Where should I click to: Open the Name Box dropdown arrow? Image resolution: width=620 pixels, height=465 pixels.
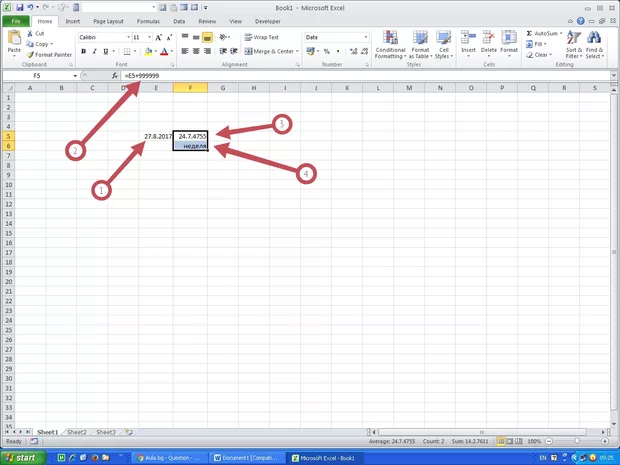pyautogui.click(x=75, y=76)
